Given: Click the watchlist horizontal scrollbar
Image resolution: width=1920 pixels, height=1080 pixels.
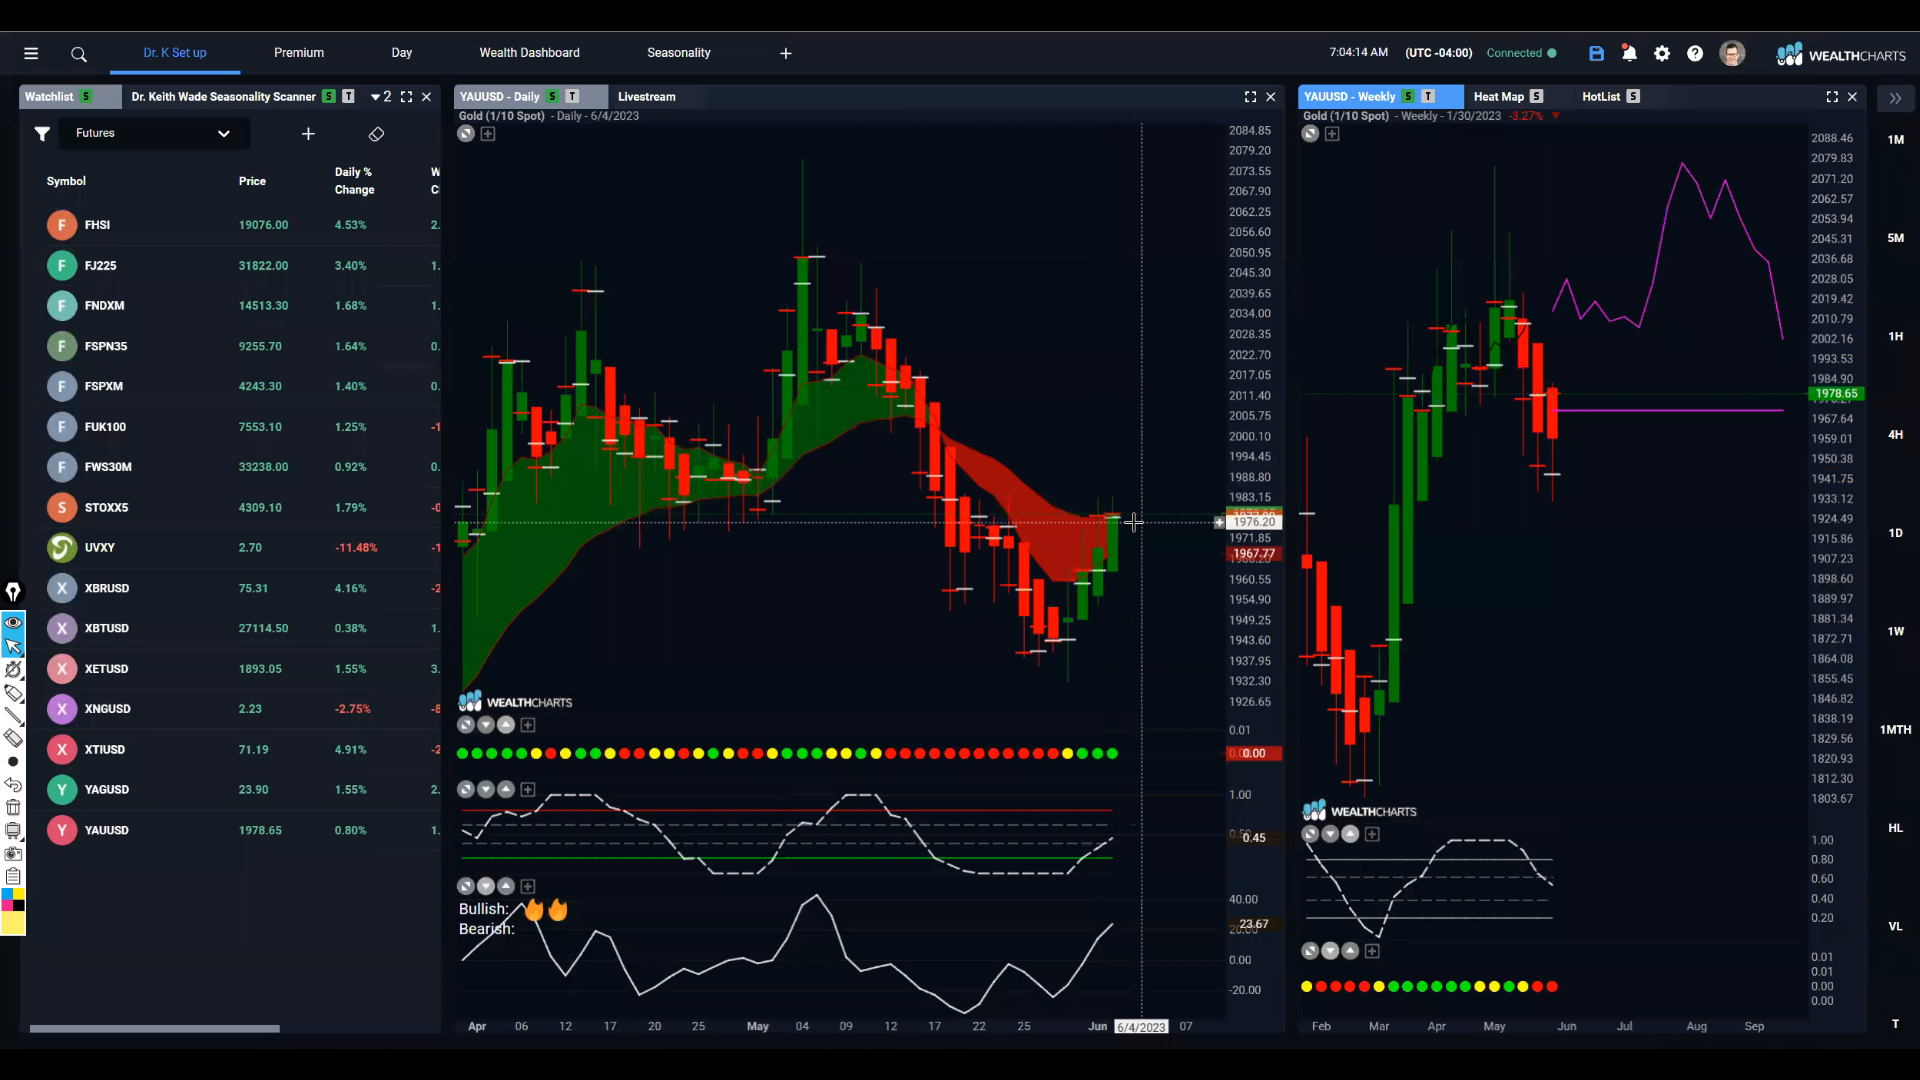Looking at the screenshot, I should click(155, 1028).
